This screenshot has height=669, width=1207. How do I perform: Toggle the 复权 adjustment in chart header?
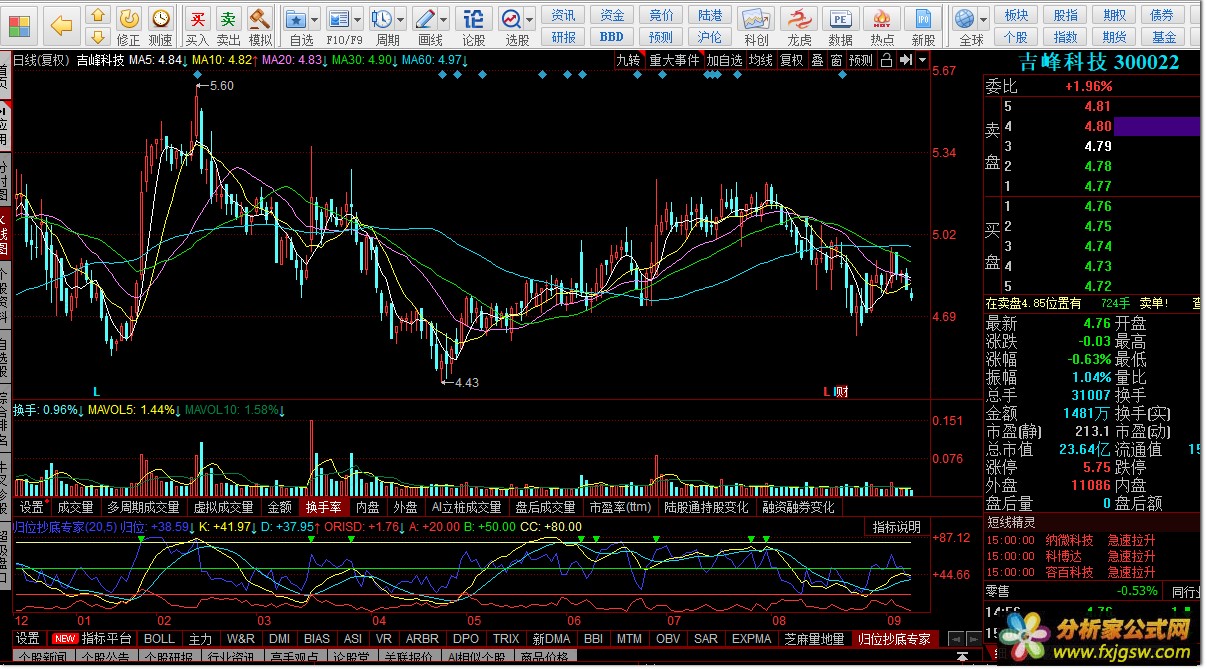pos(792,60)
